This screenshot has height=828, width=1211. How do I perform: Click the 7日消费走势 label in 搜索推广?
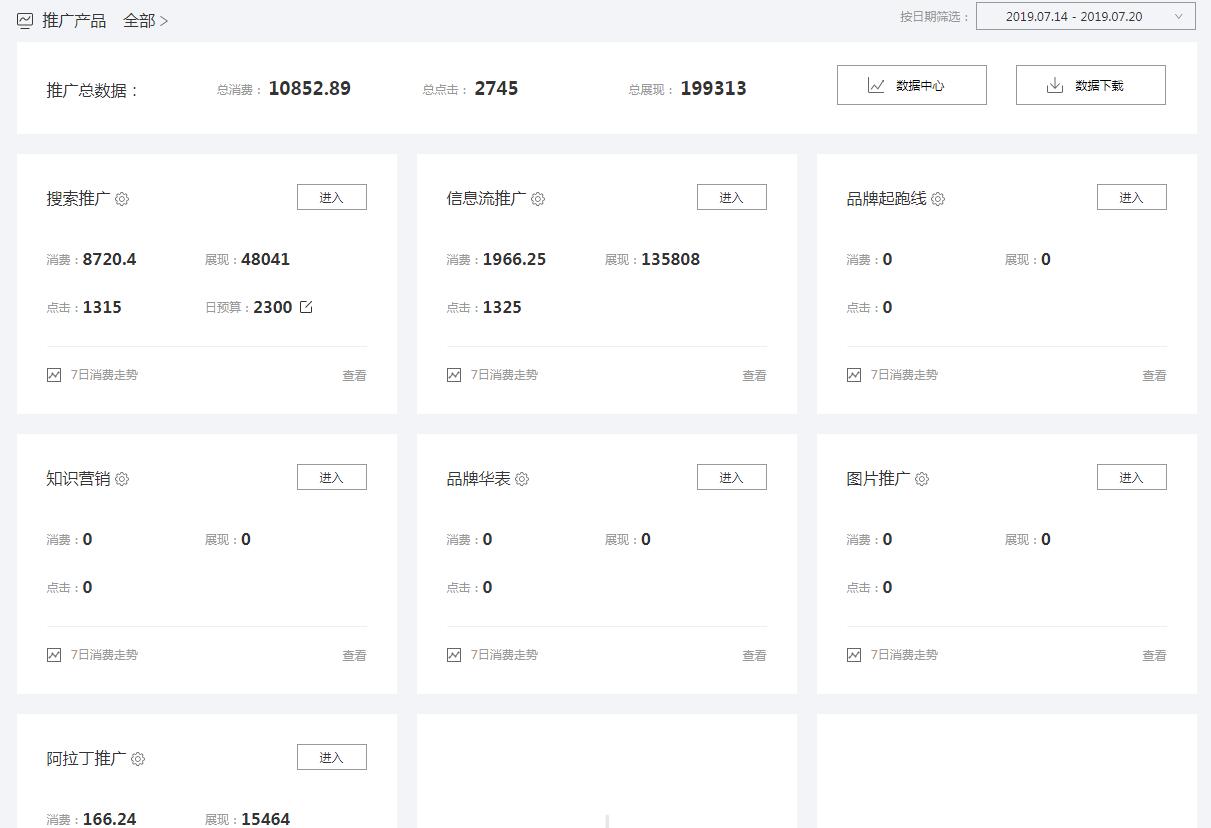104,375
